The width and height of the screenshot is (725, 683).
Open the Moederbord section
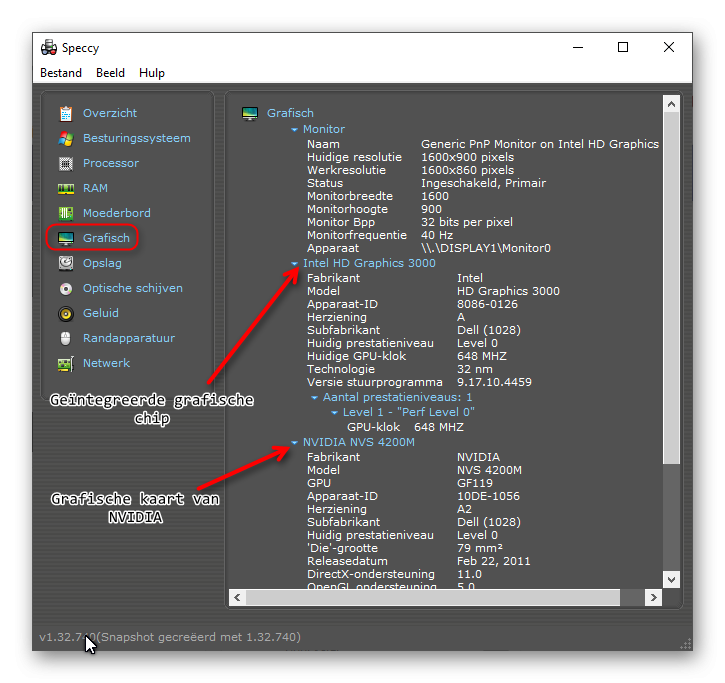pos(117,213)
